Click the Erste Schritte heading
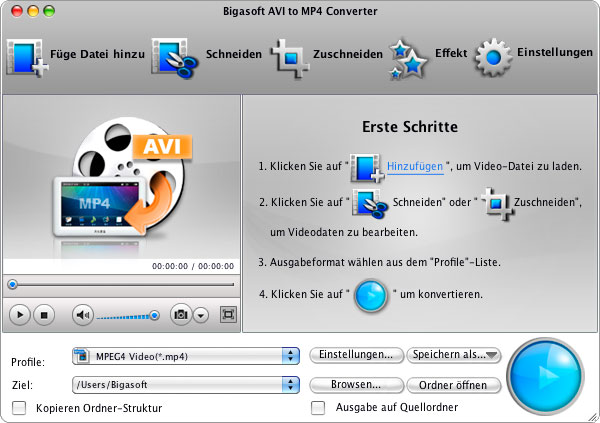Screen dimensions: 600x423 coord(410,127)
